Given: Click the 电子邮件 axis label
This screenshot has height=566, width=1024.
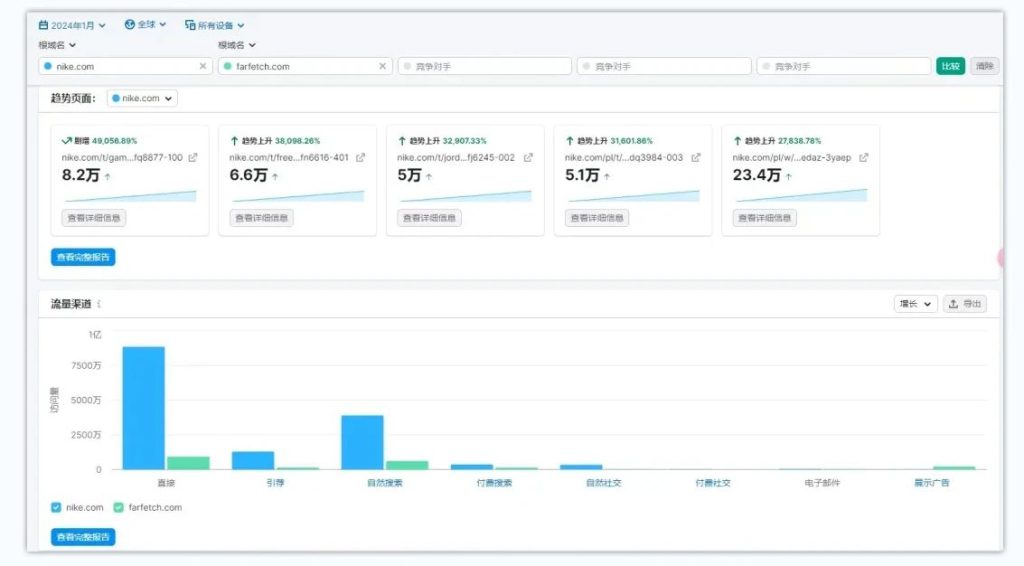Looking at the screenshot, I should [x=822, y=483].
